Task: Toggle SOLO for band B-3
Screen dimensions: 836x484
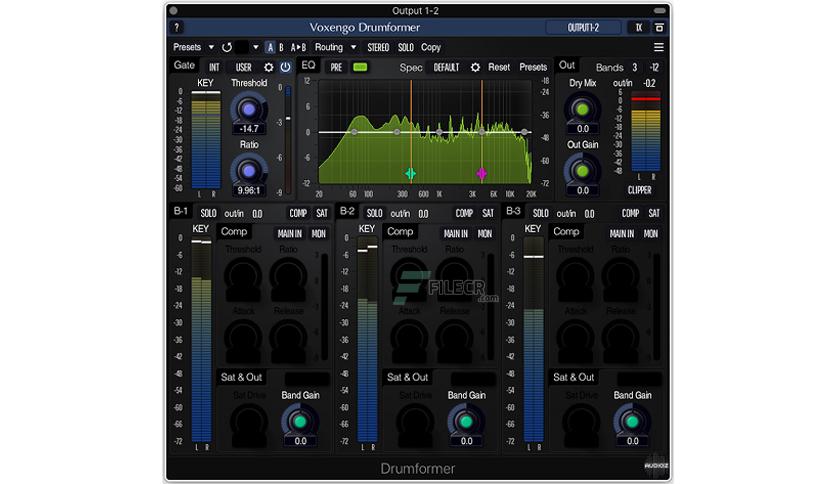Action: click(x=540, y=213)
